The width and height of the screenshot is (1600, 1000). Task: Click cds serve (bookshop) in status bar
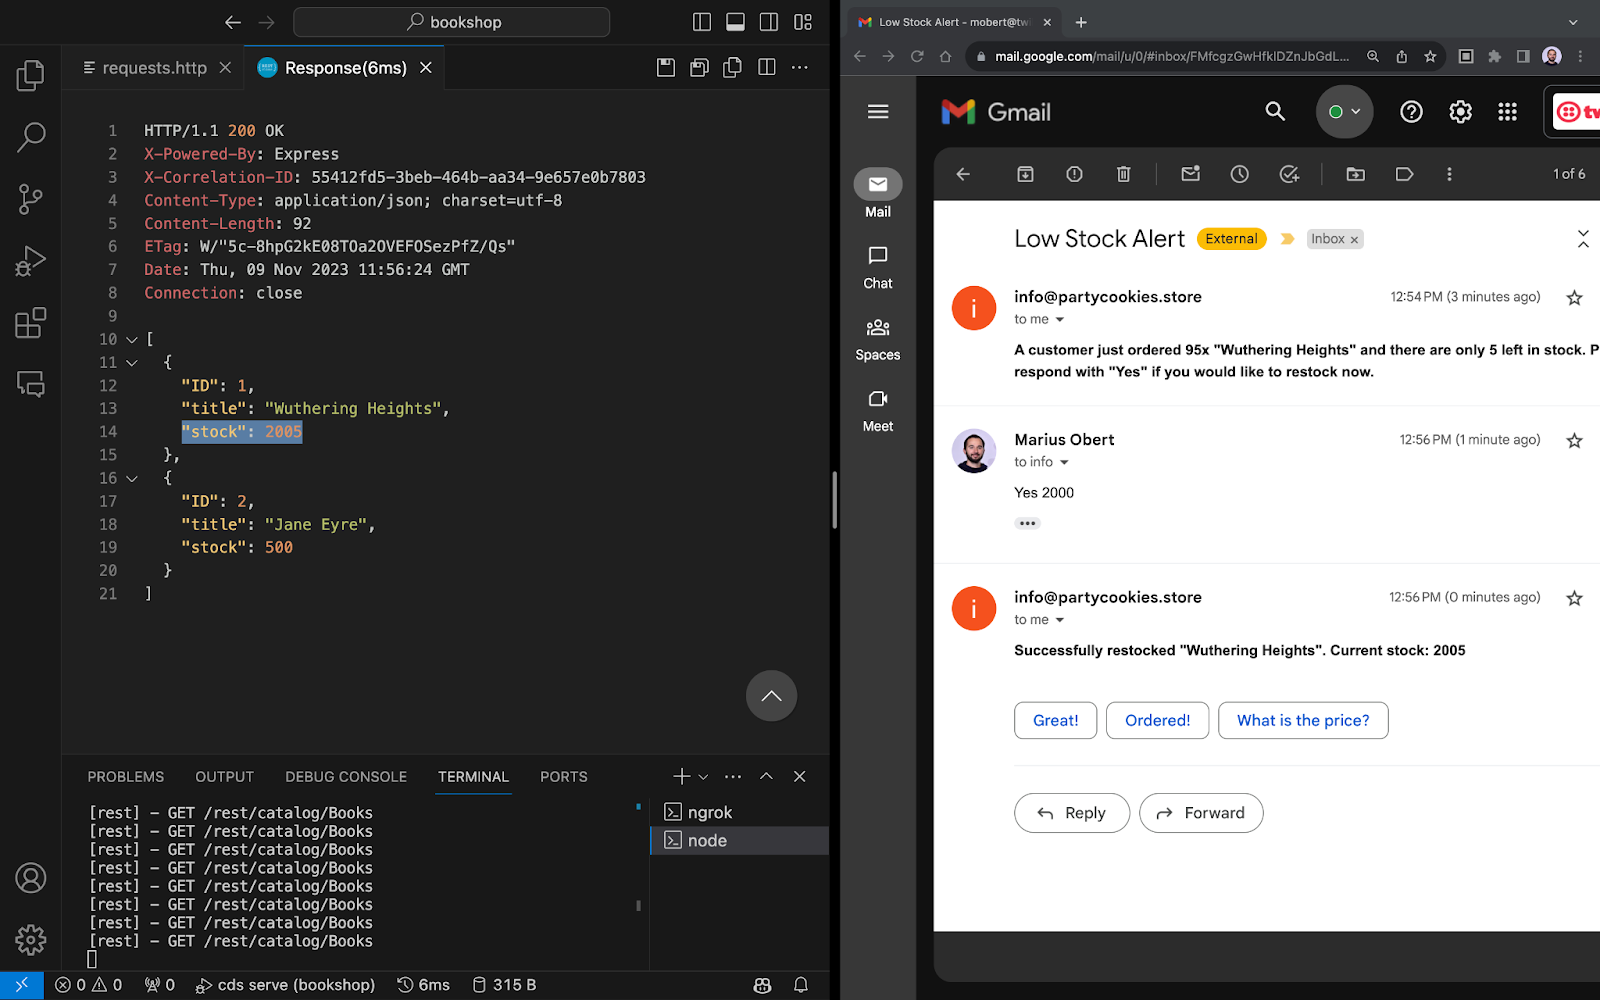[285, 985]
